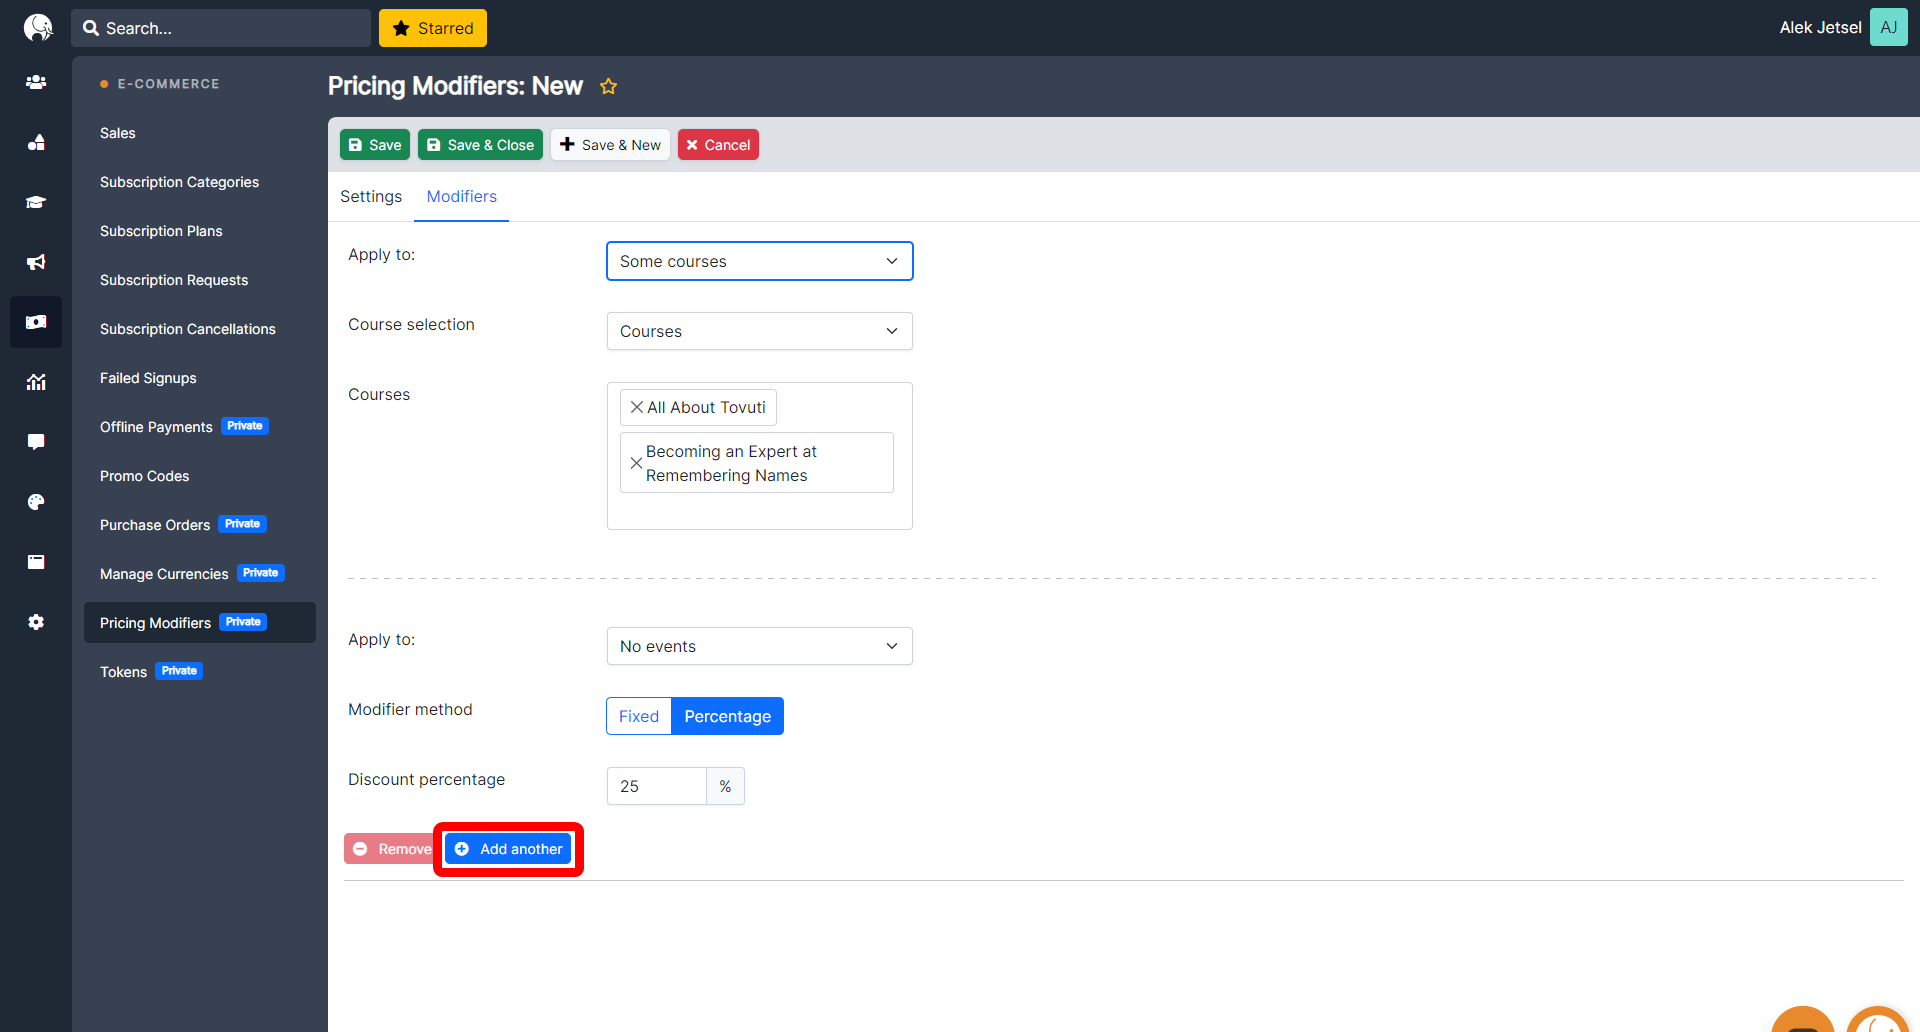Open Subscription Requests menu item
Screen dimensions: 1920x1032
click(174, 280)
